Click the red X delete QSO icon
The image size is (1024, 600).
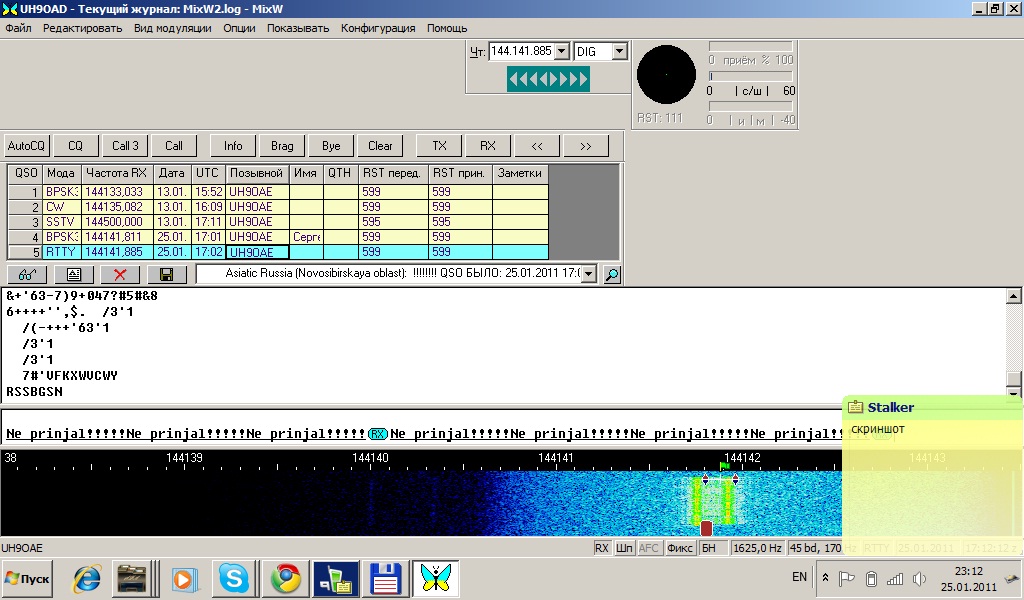120,274
